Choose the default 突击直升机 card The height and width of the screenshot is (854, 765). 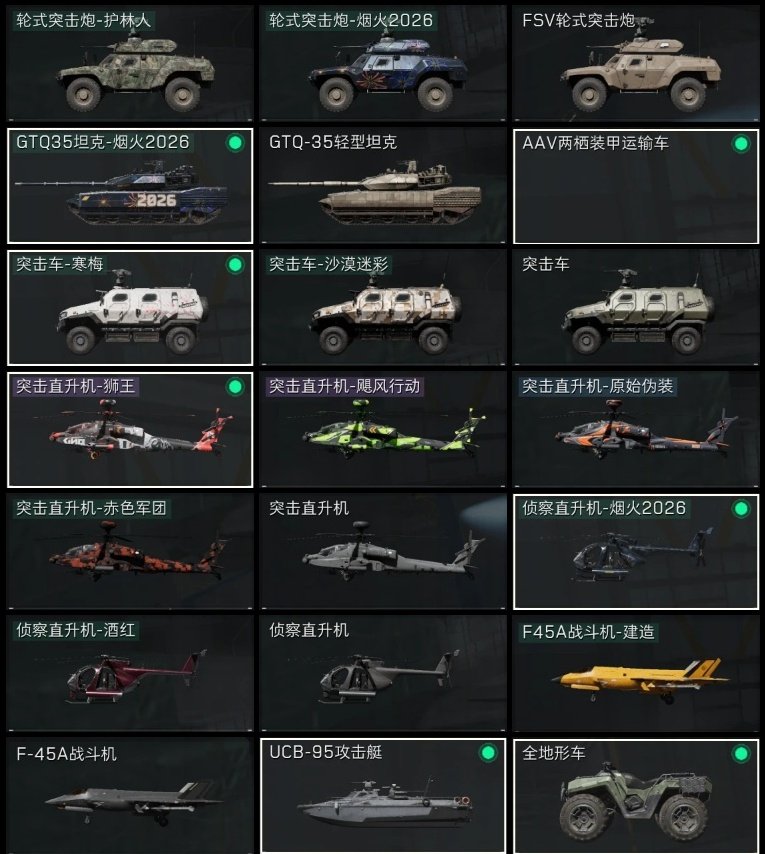tap(383, 552)
